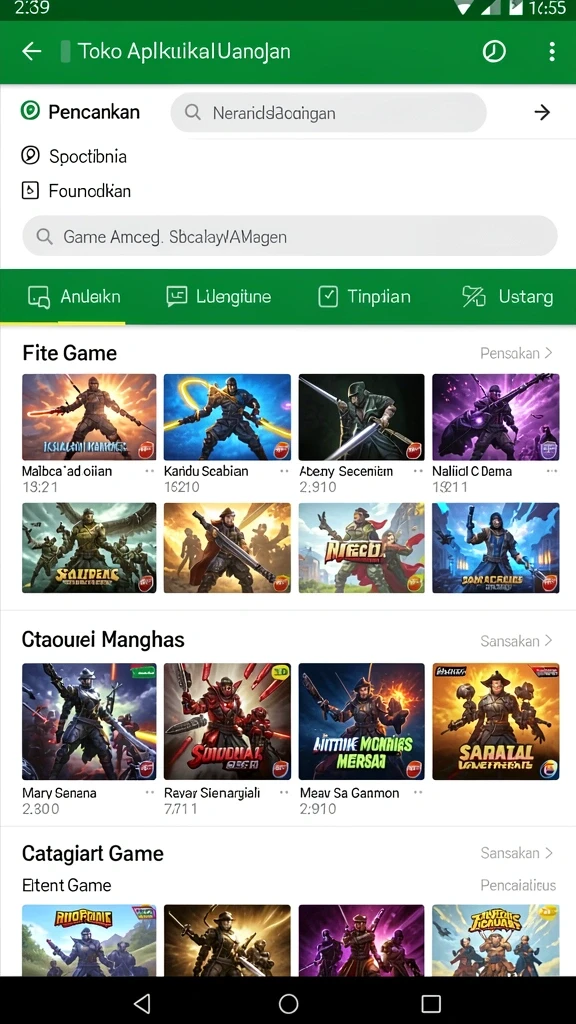Click the Ctaourei Manghas section heading

(103, 639)
